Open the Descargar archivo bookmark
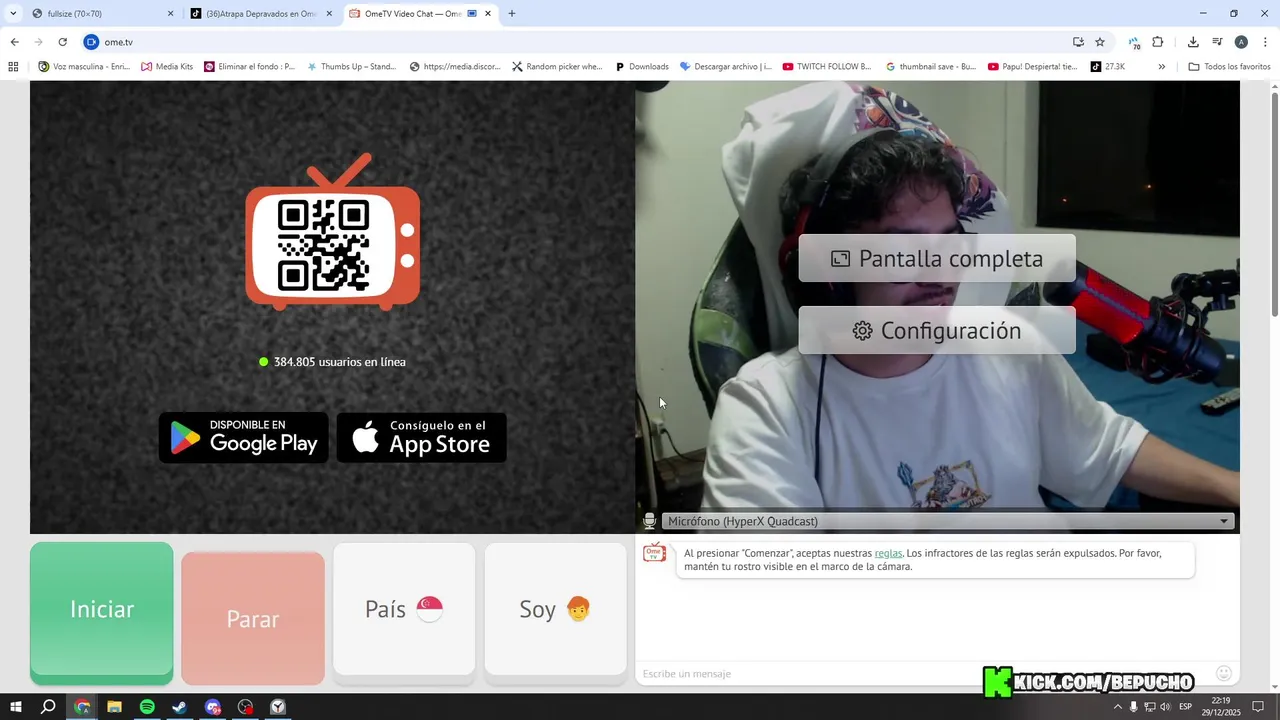Screen dimensions: 1280x720 tap(726, 67)
